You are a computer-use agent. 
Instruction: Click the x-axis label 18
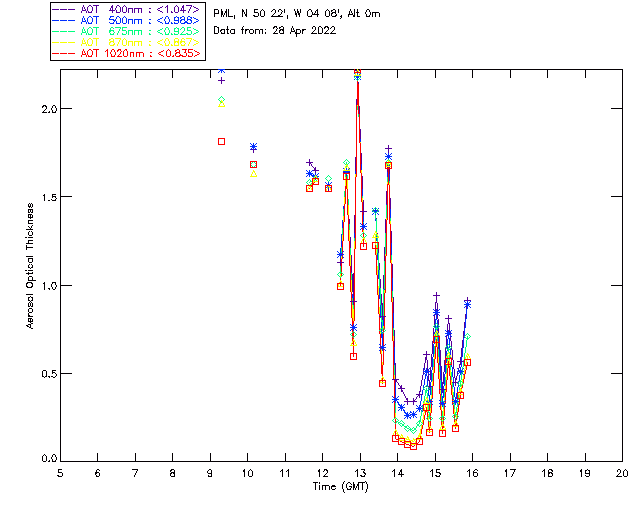[x=547, y=473]
